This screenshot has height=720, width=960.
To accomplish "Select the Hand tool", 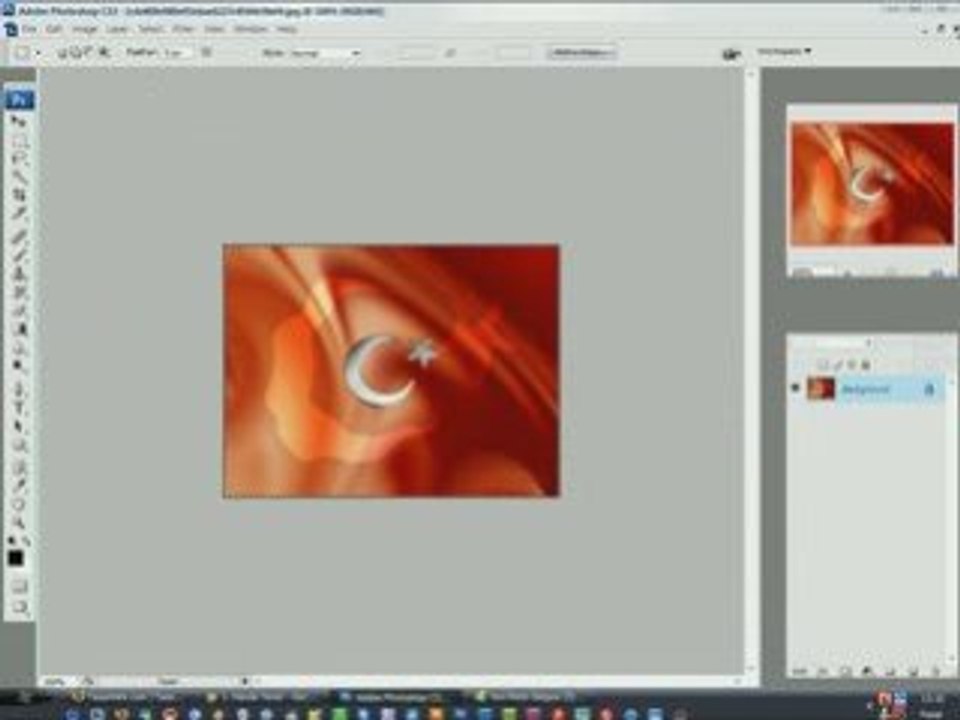I will click(20, 505).
